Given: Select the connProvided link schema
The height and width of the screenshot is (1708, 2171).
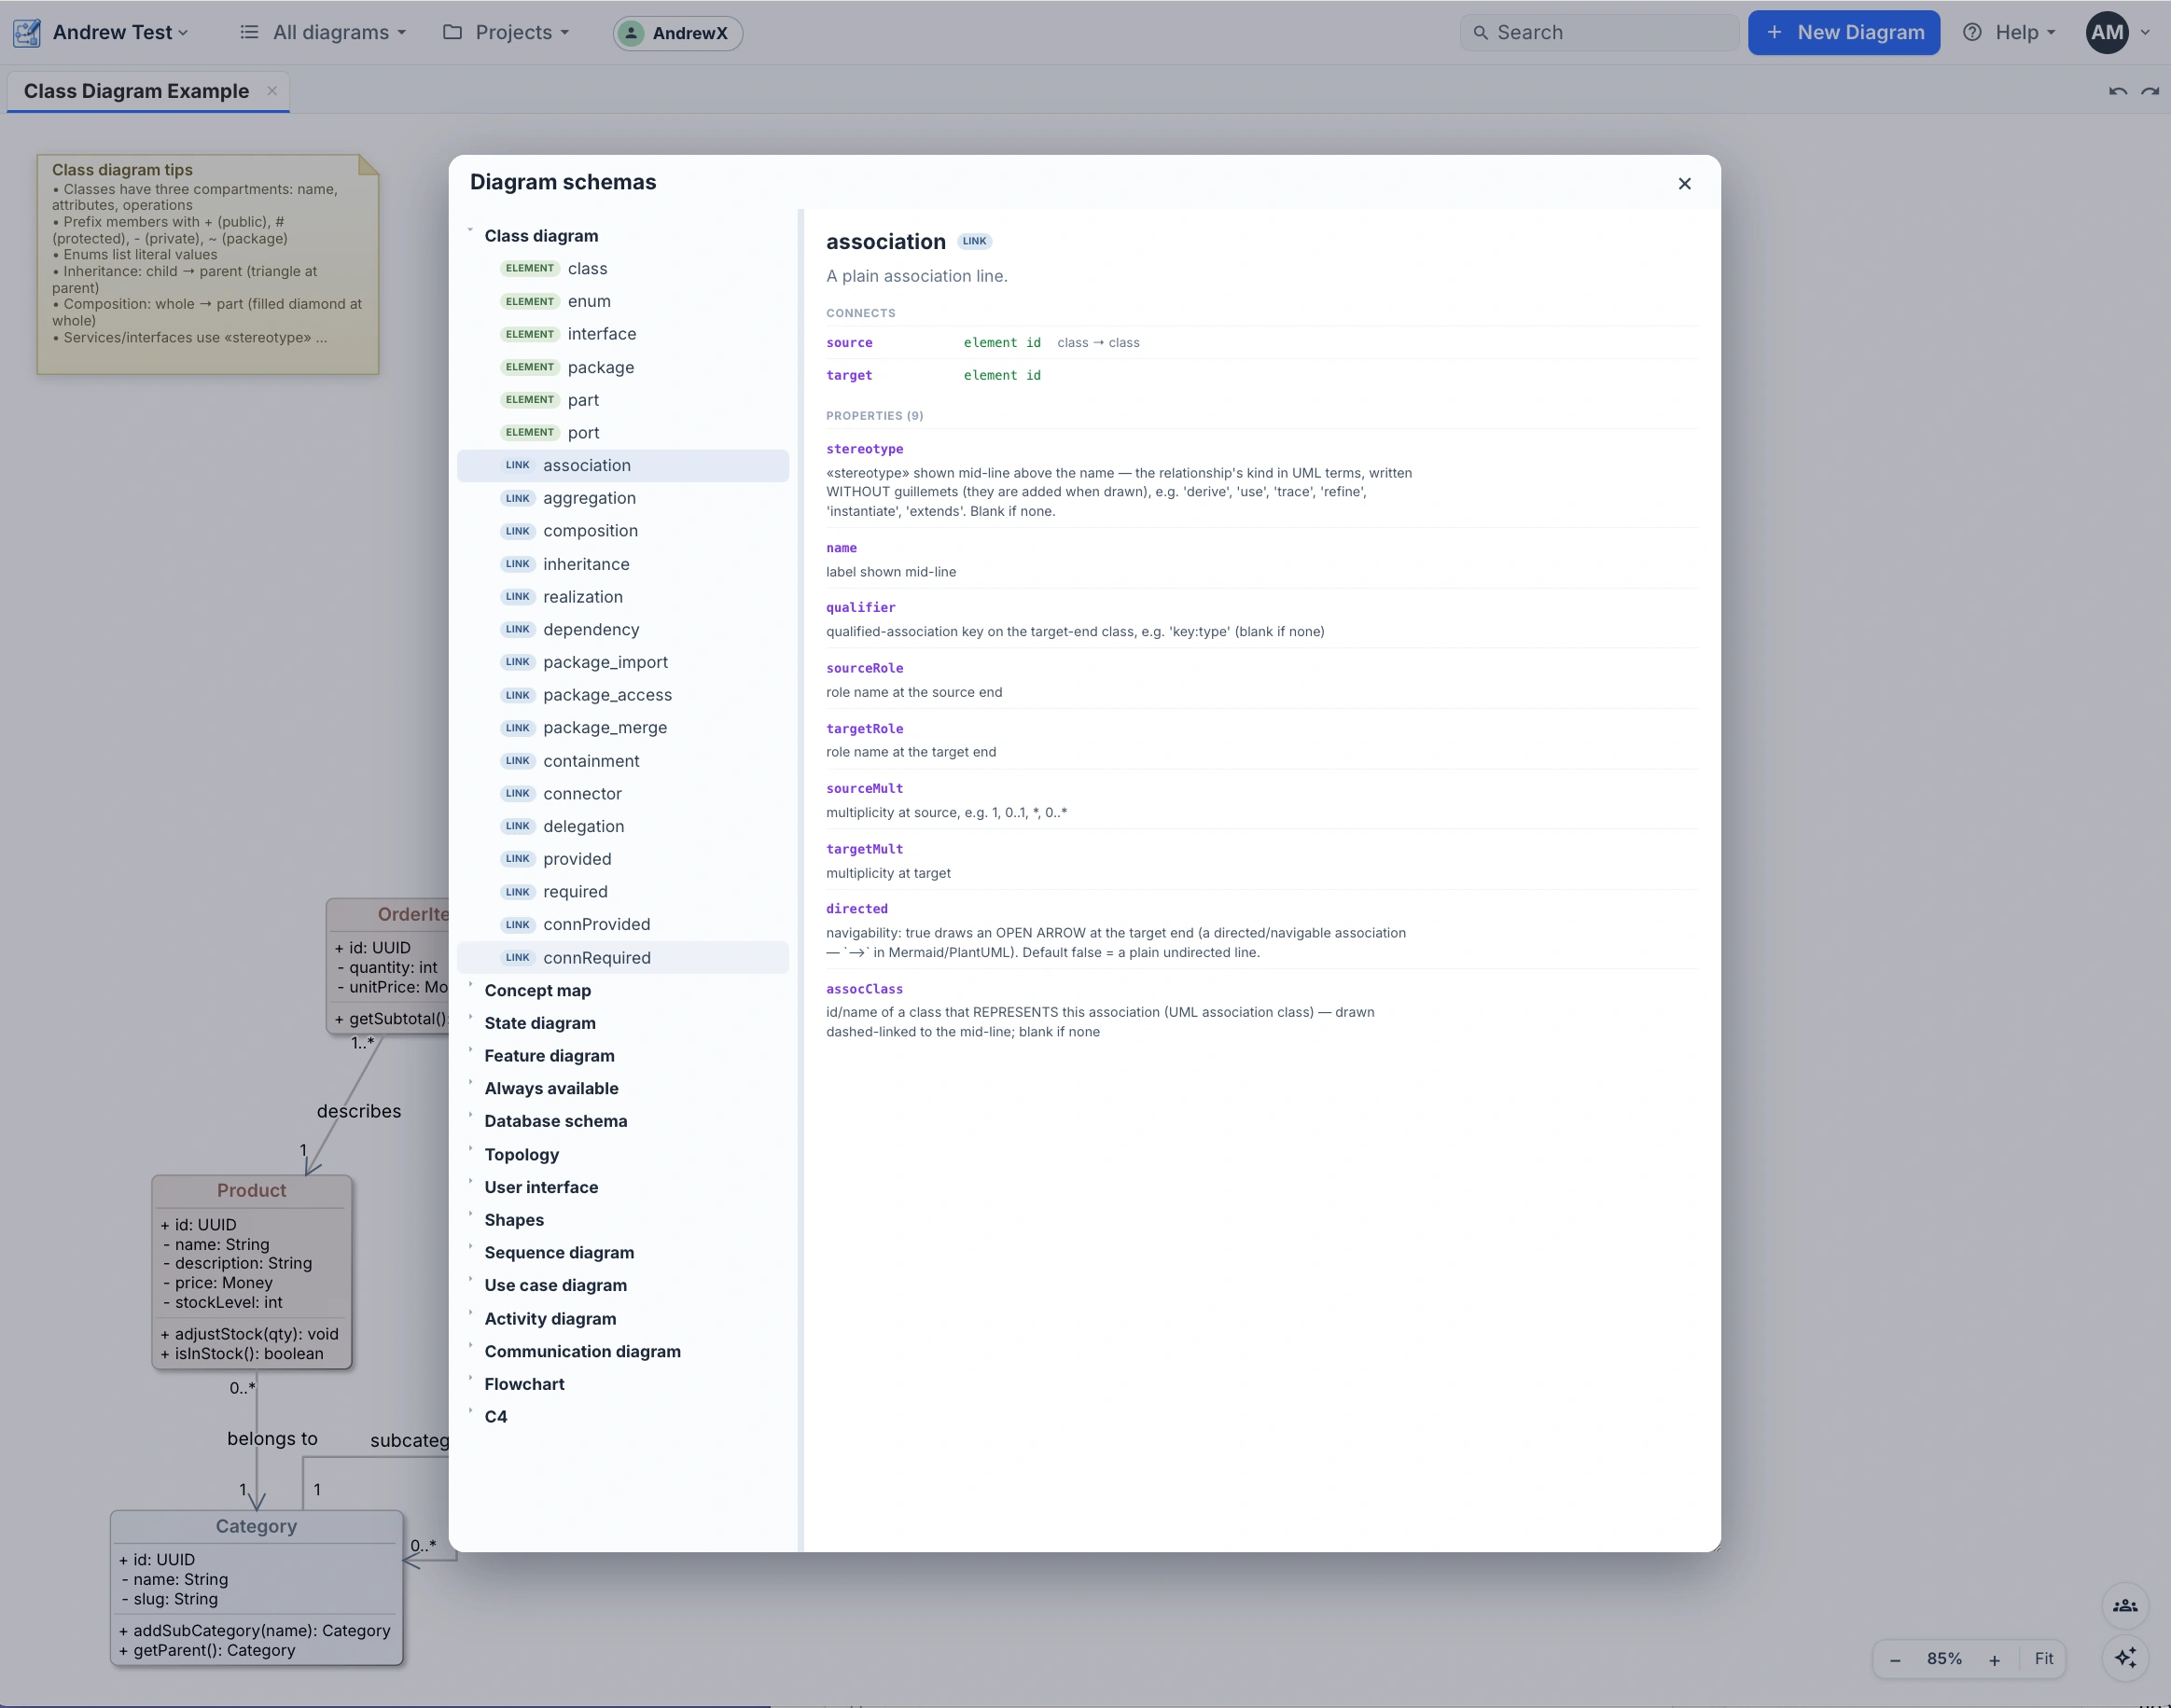Looking at the screenshot, I should [x=623, y=925].
